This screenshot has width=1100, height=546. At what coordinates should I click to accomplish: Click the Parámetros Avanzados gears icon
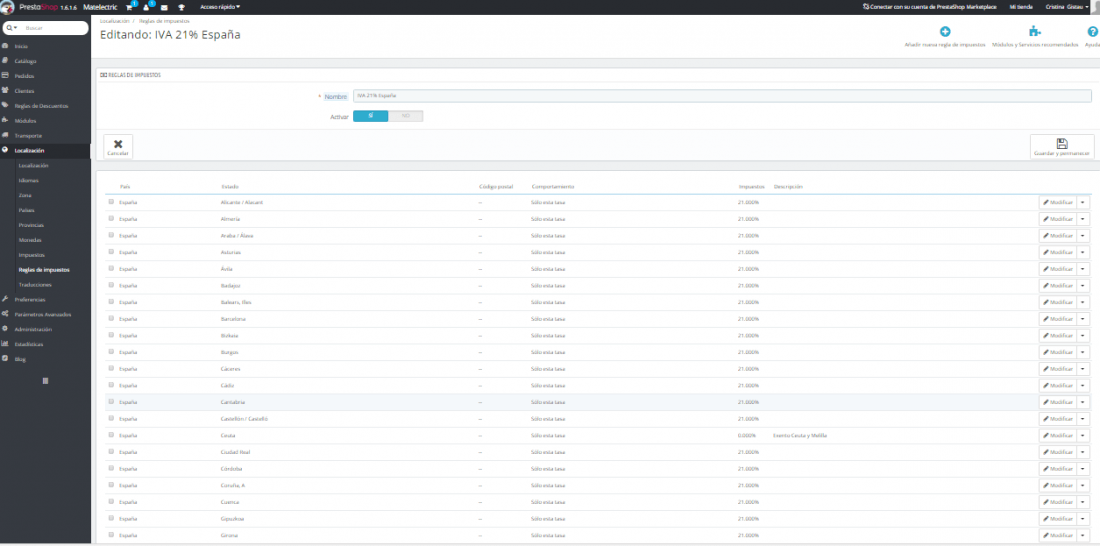(x=5, y=314)
